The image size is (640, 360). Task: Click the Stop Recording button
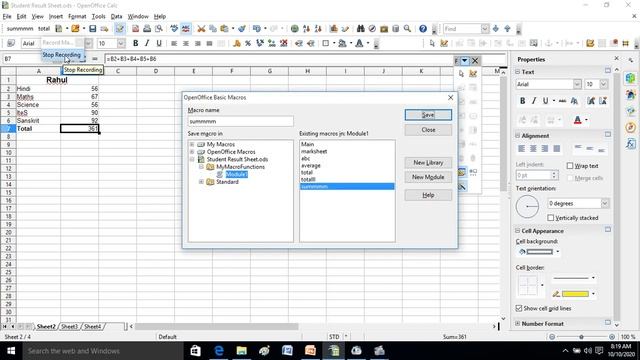point(62,55)
